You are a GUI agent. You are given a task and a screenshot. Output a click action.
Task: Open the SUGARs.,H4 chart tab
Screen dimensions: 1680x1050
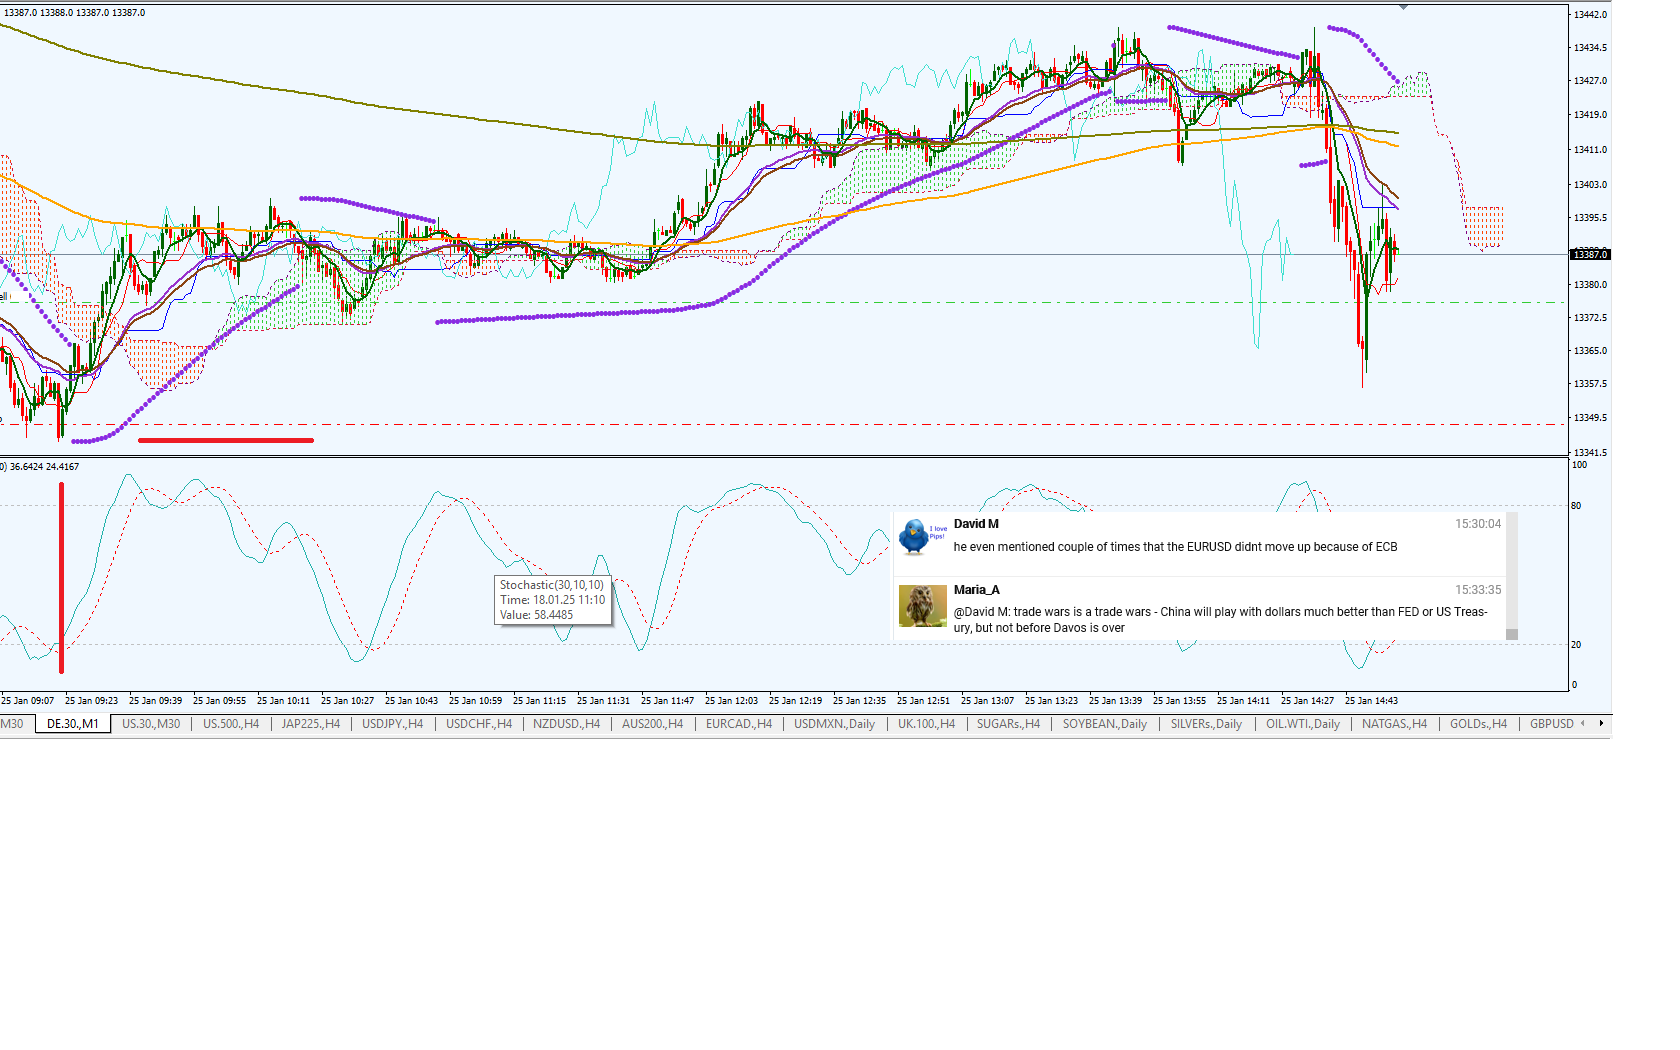[1008, 724]
